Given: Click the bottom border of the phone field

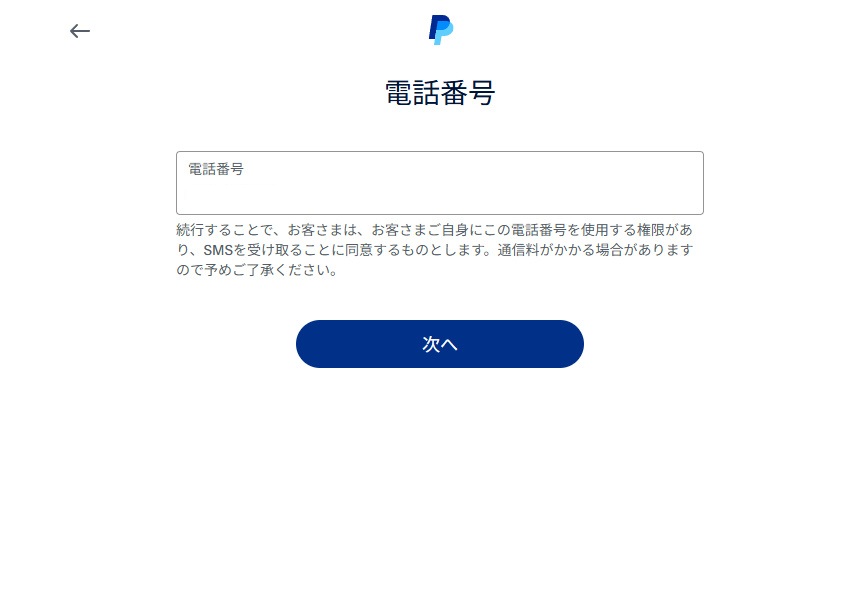Looking at the screenshot, I should (x=440, y=214).
